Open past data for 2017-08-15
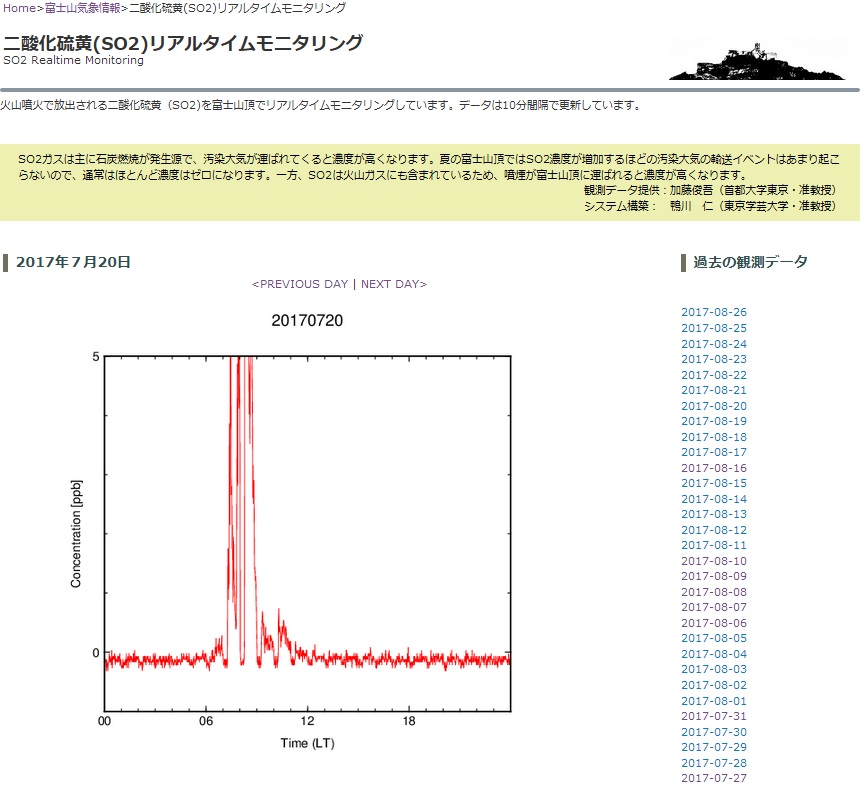 pos(714,483)
